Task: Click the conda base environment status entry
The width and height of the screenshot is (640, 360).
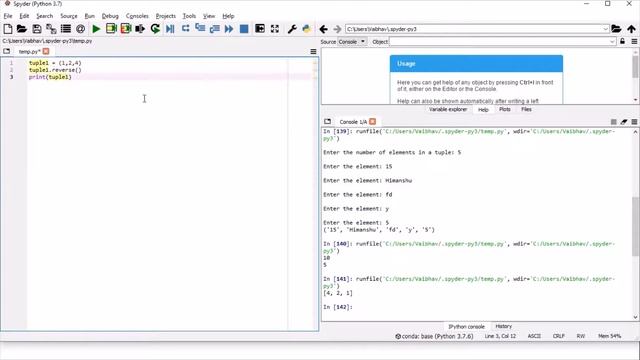Action: point(434,336)
